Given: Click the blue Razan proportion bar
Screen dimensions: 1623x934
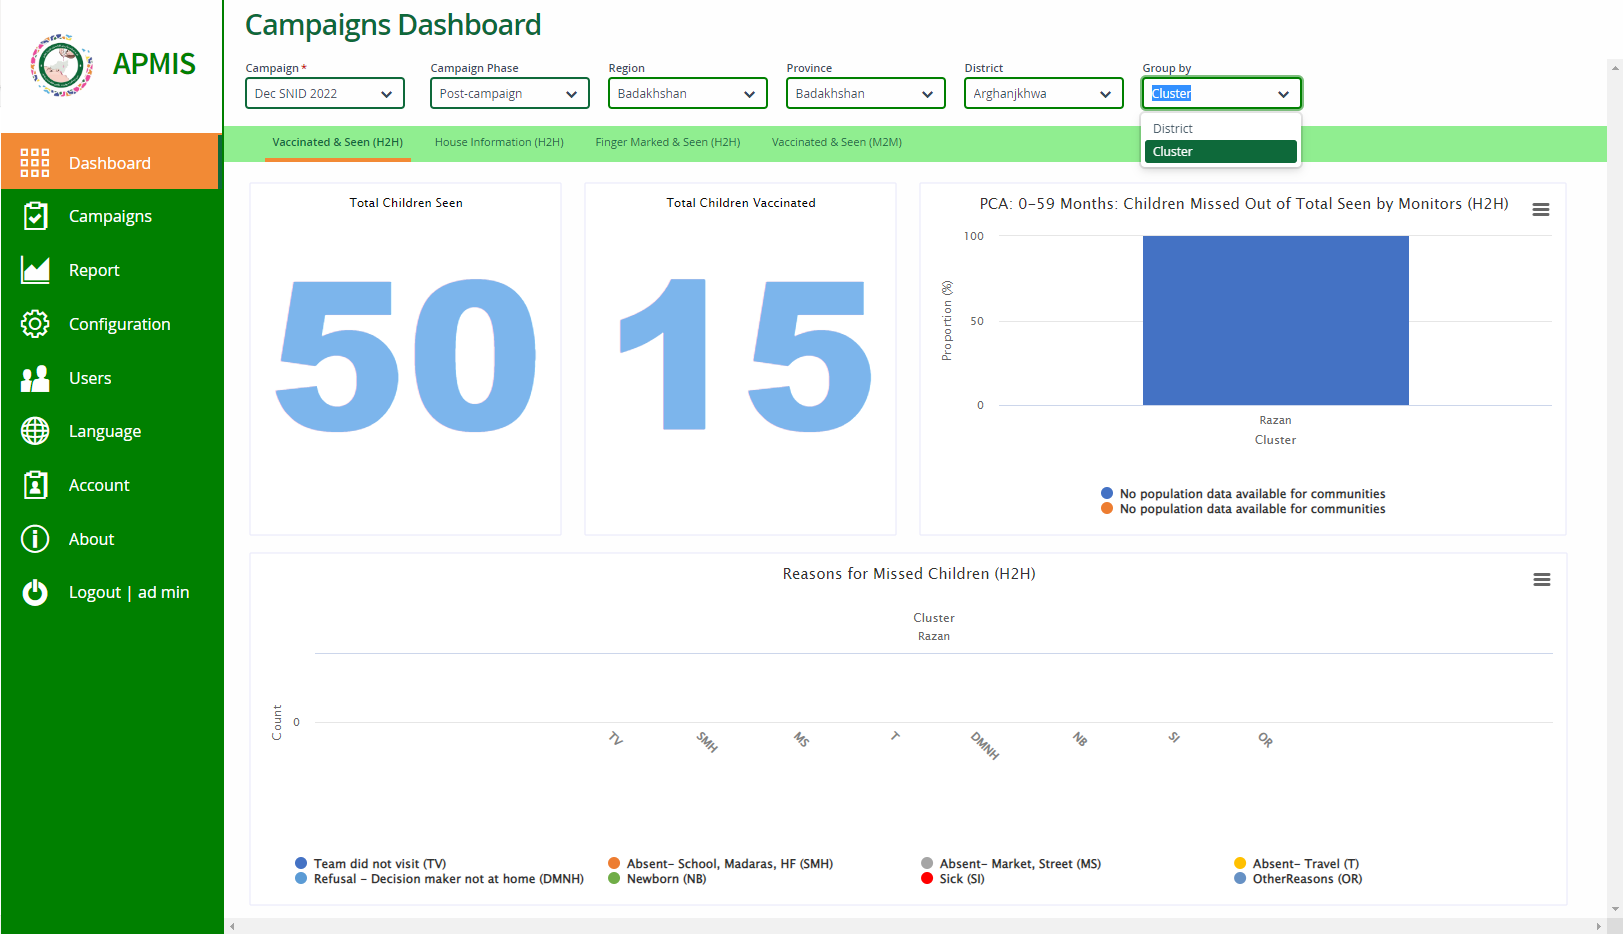Looking at the screenshot, I should 1275,320.
